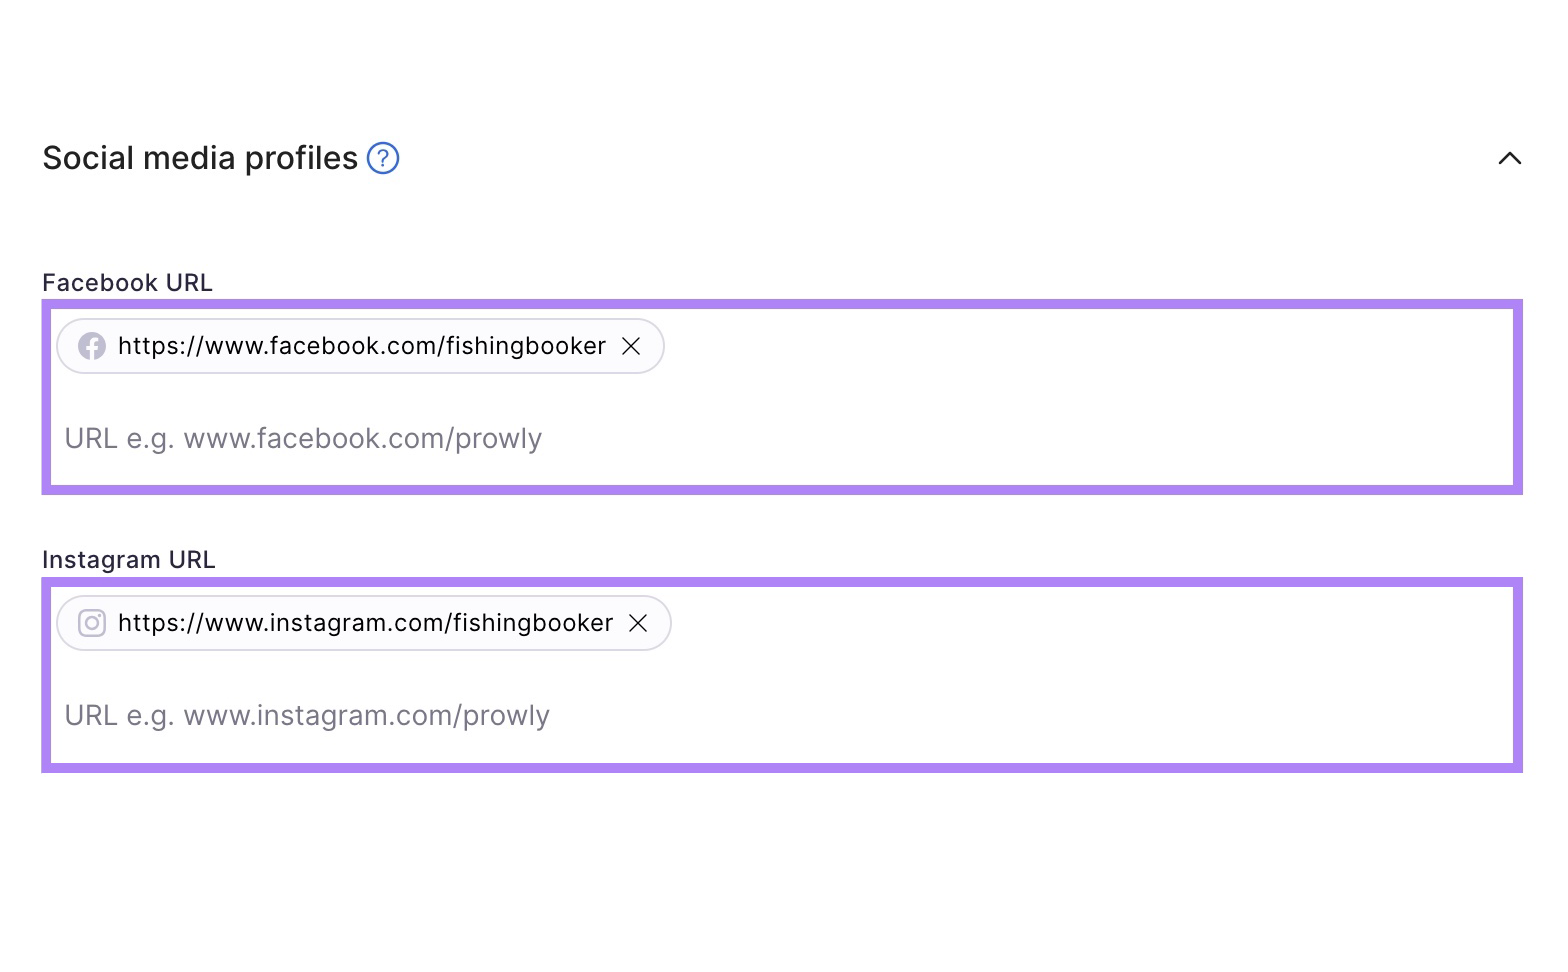
Task: Click the Facebook URL input placeholder area
Action: (303, 438)
